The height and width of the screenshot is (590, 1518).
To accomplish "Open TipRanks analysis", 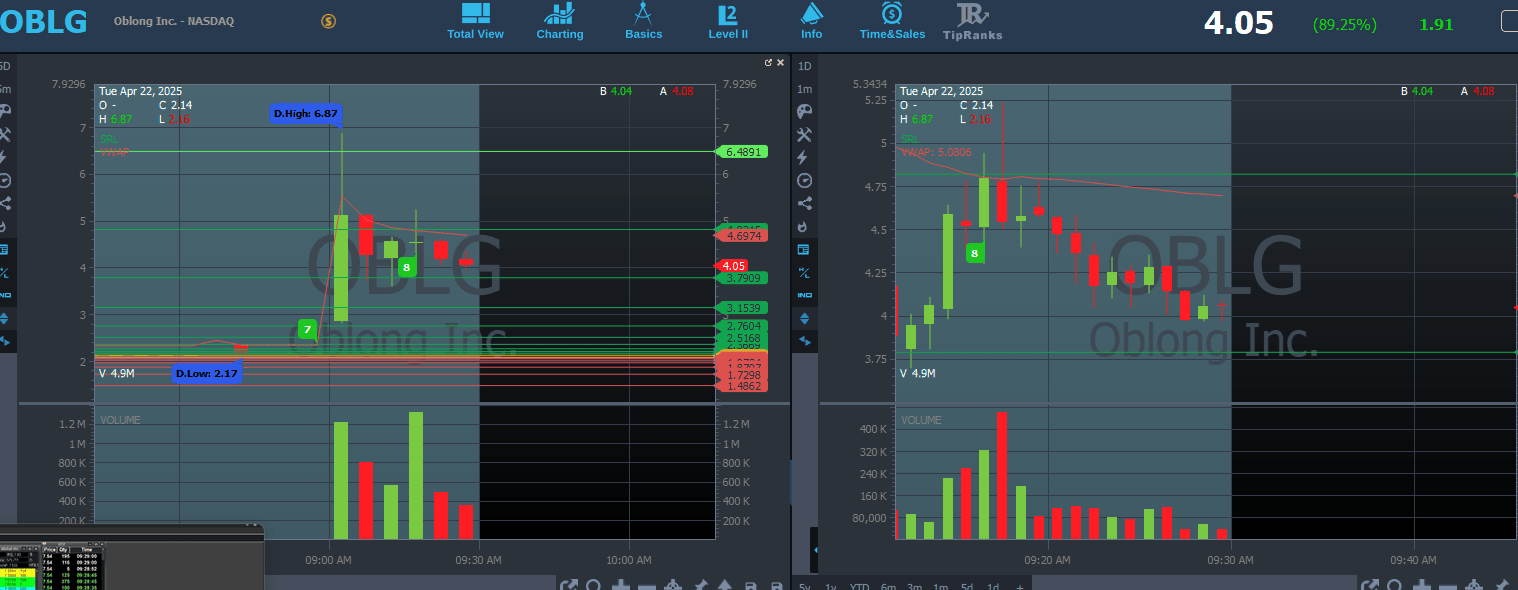I will click(972, 22).
